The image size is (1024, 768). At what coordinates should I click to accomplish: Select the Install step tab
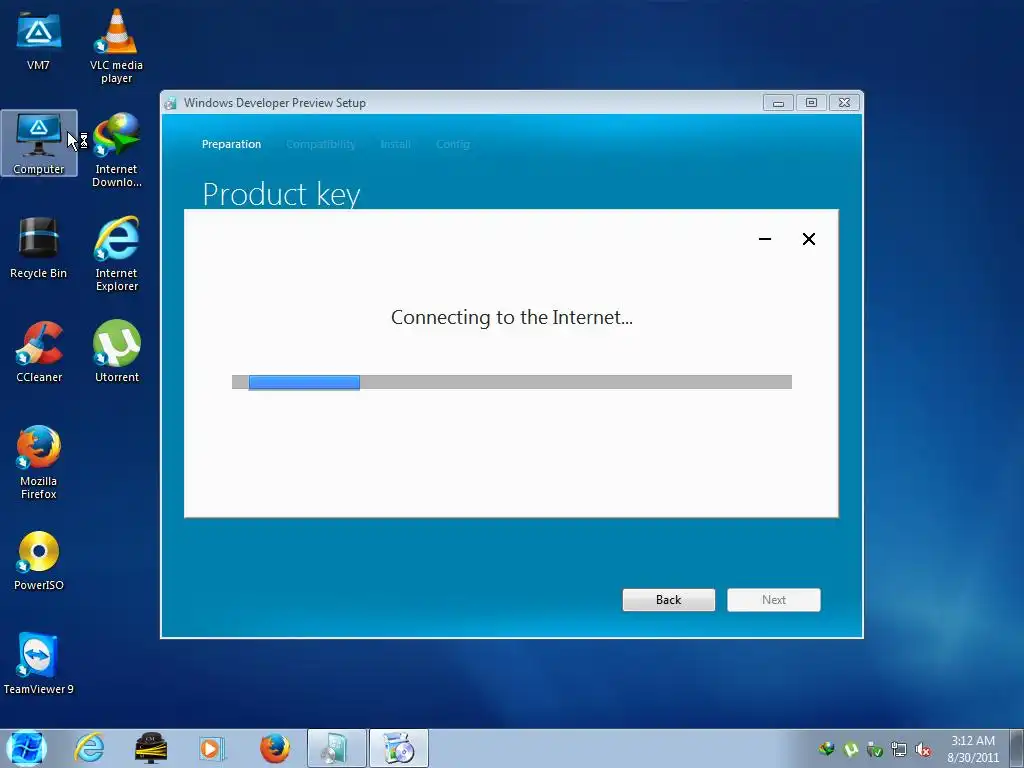coord(395,144)
